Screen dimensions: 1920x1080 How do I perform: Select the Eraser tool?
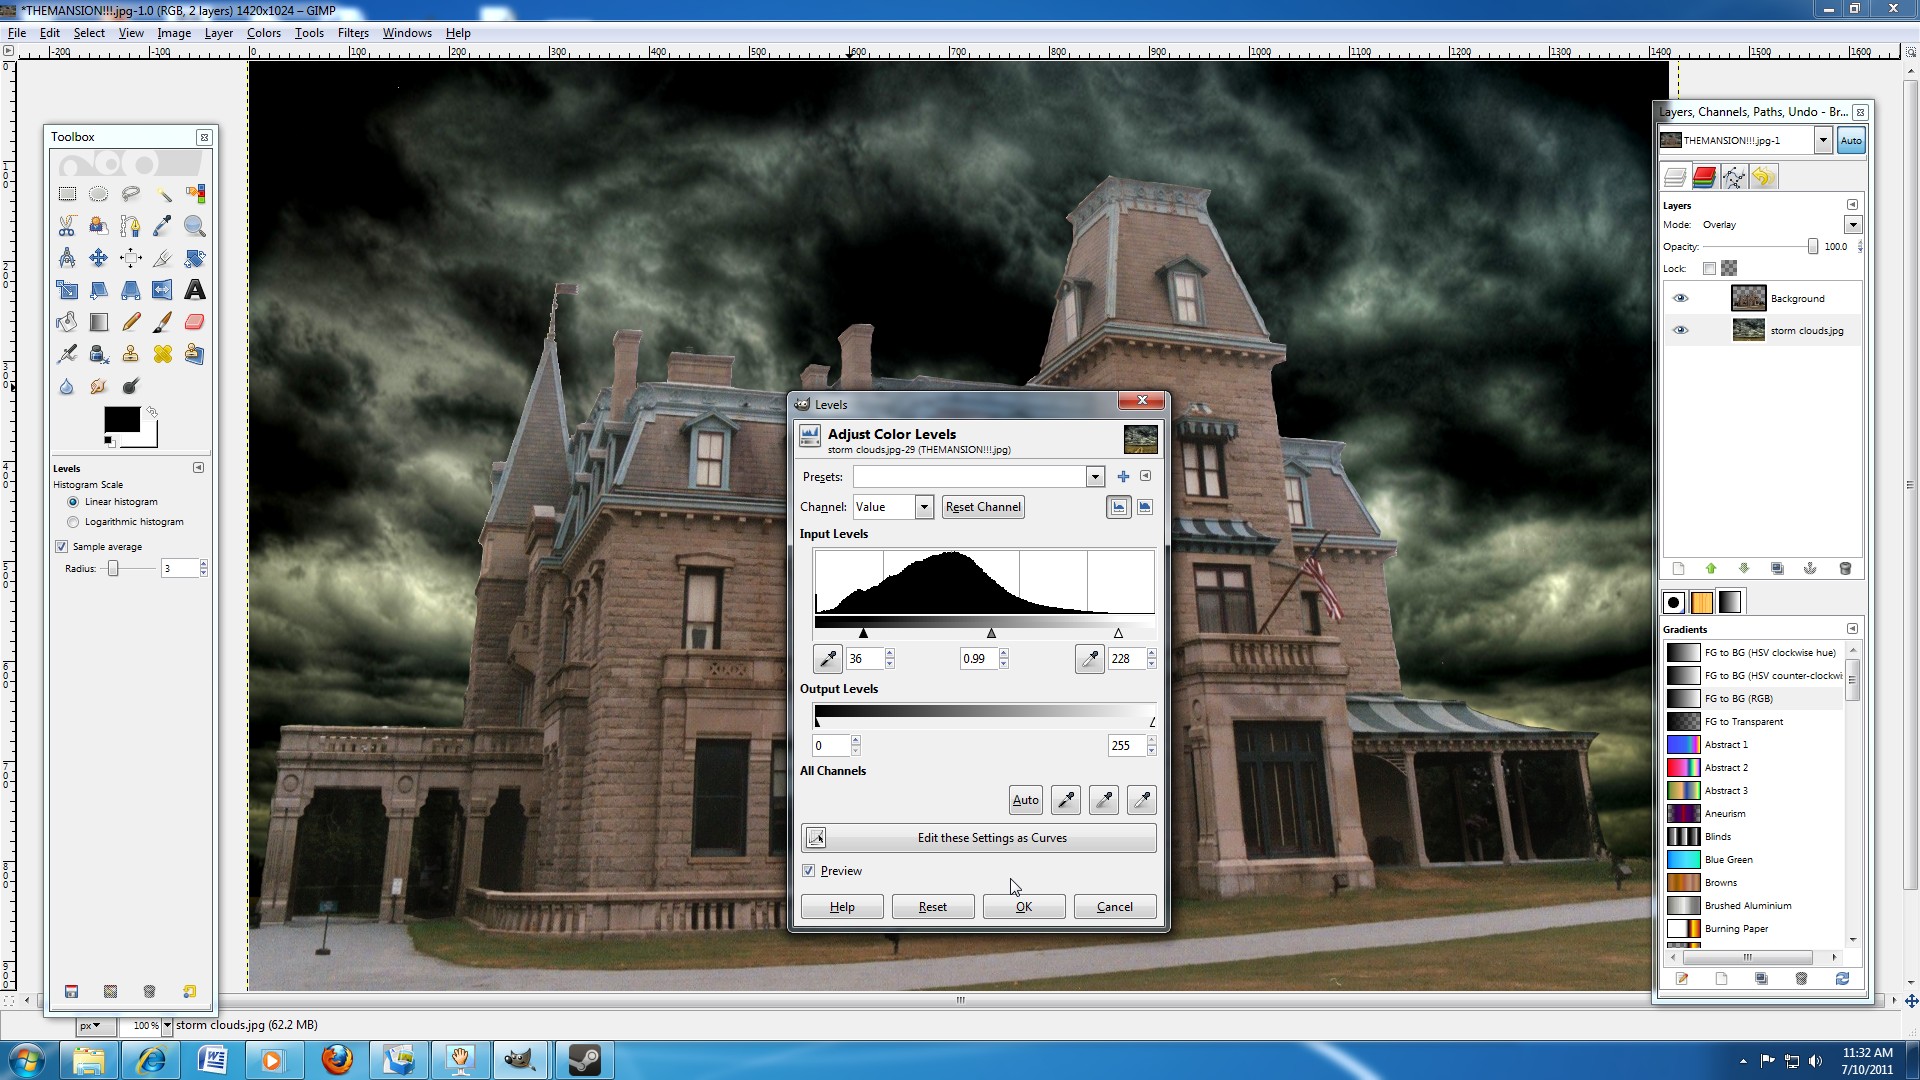(x=195, y=322)
